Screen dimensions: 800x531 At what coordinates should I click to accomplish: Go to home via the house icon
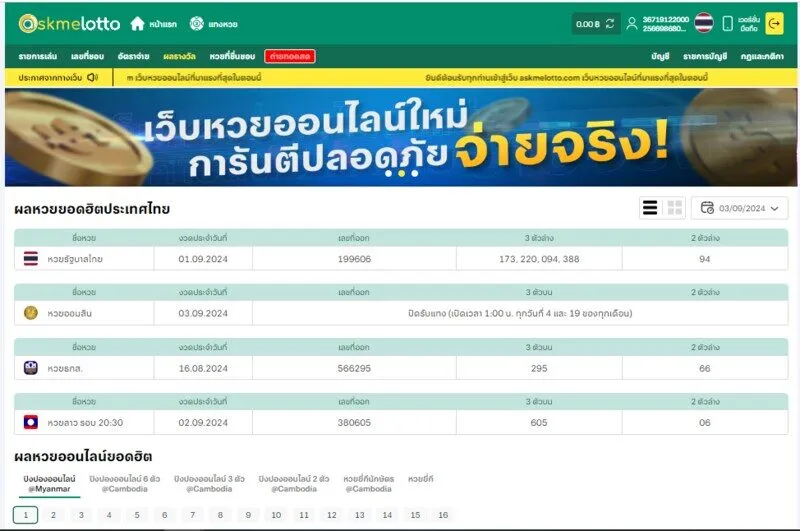tap(137, 23)
